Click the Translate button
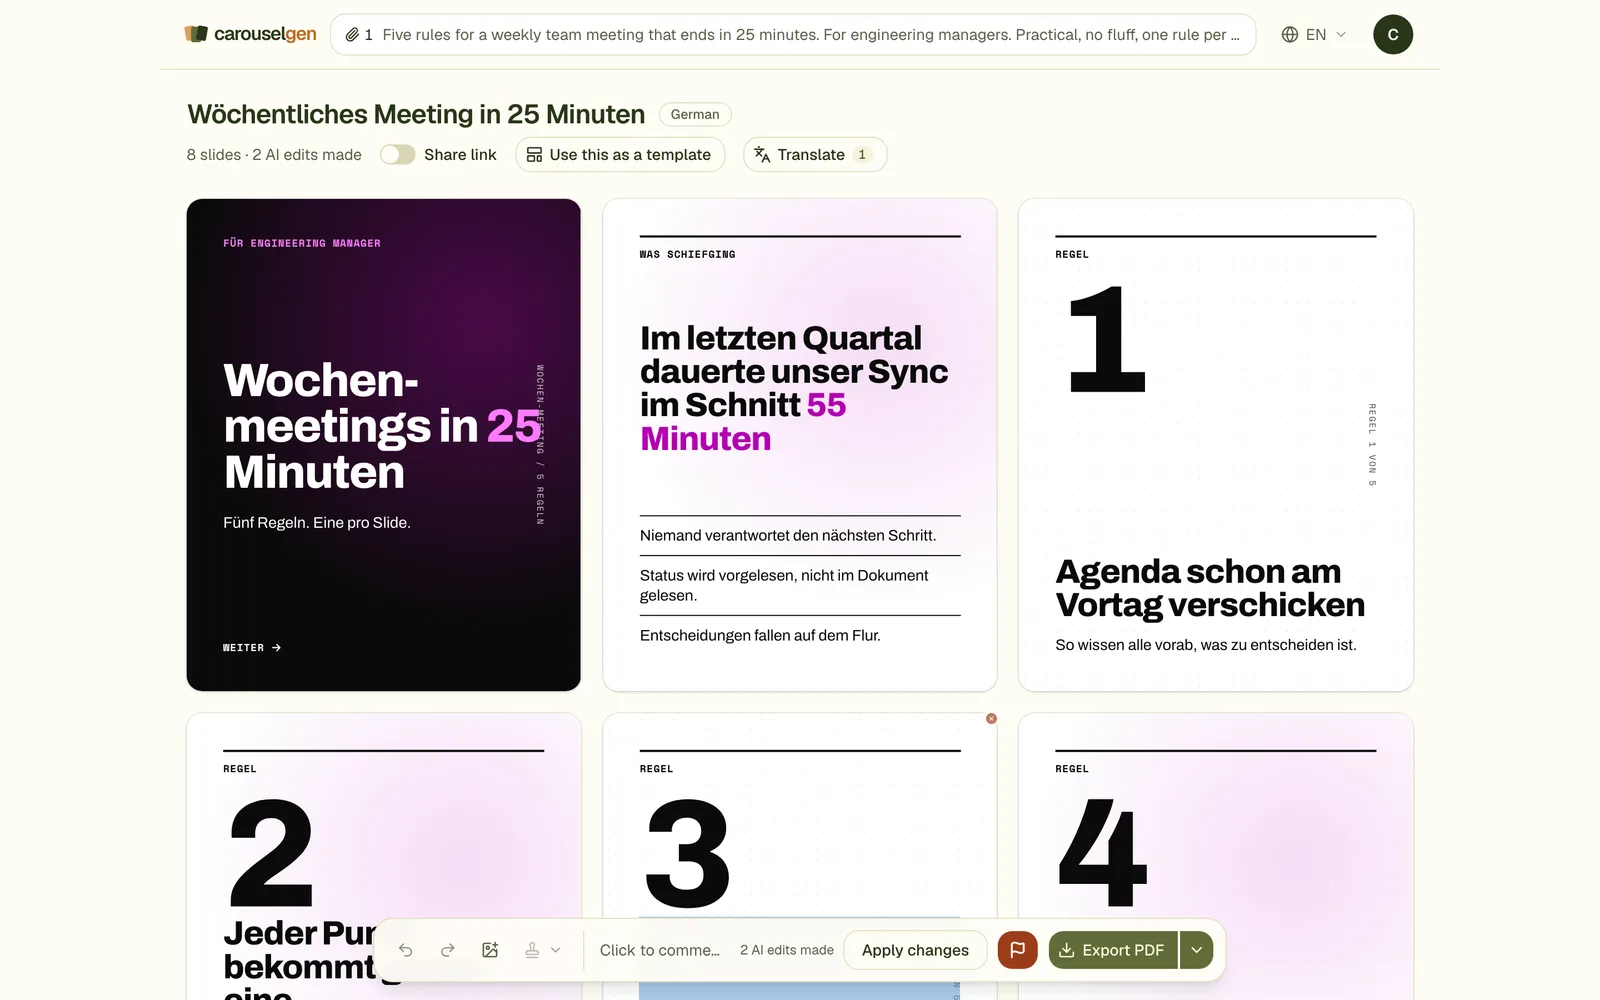The width and height of the screenshot is (1600, 1000). [815, 155]
